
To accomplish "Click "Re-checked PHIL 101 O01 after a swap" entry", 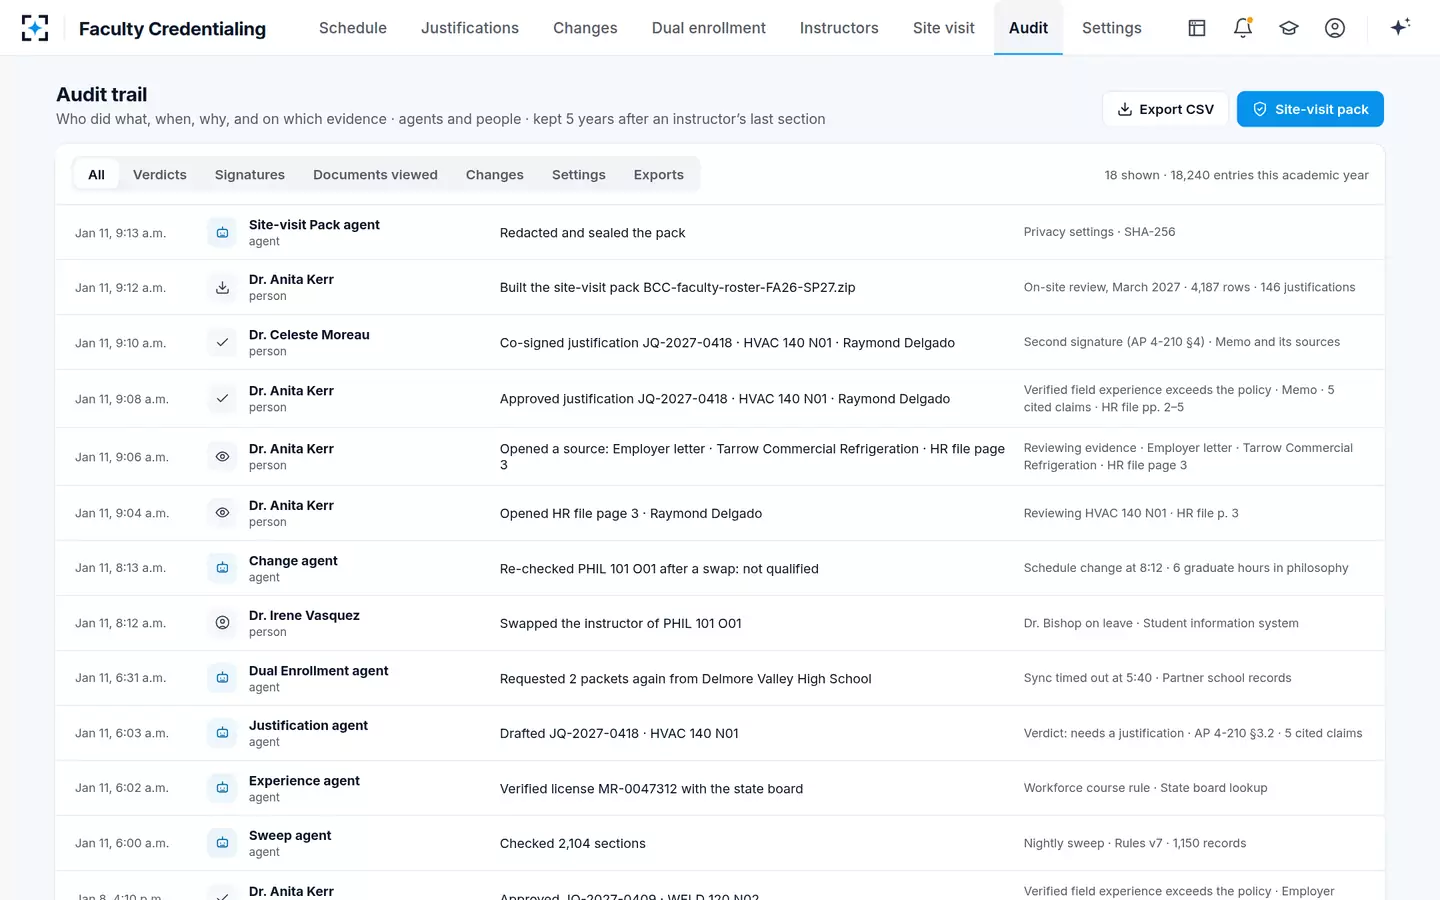I will pos(659,569).
